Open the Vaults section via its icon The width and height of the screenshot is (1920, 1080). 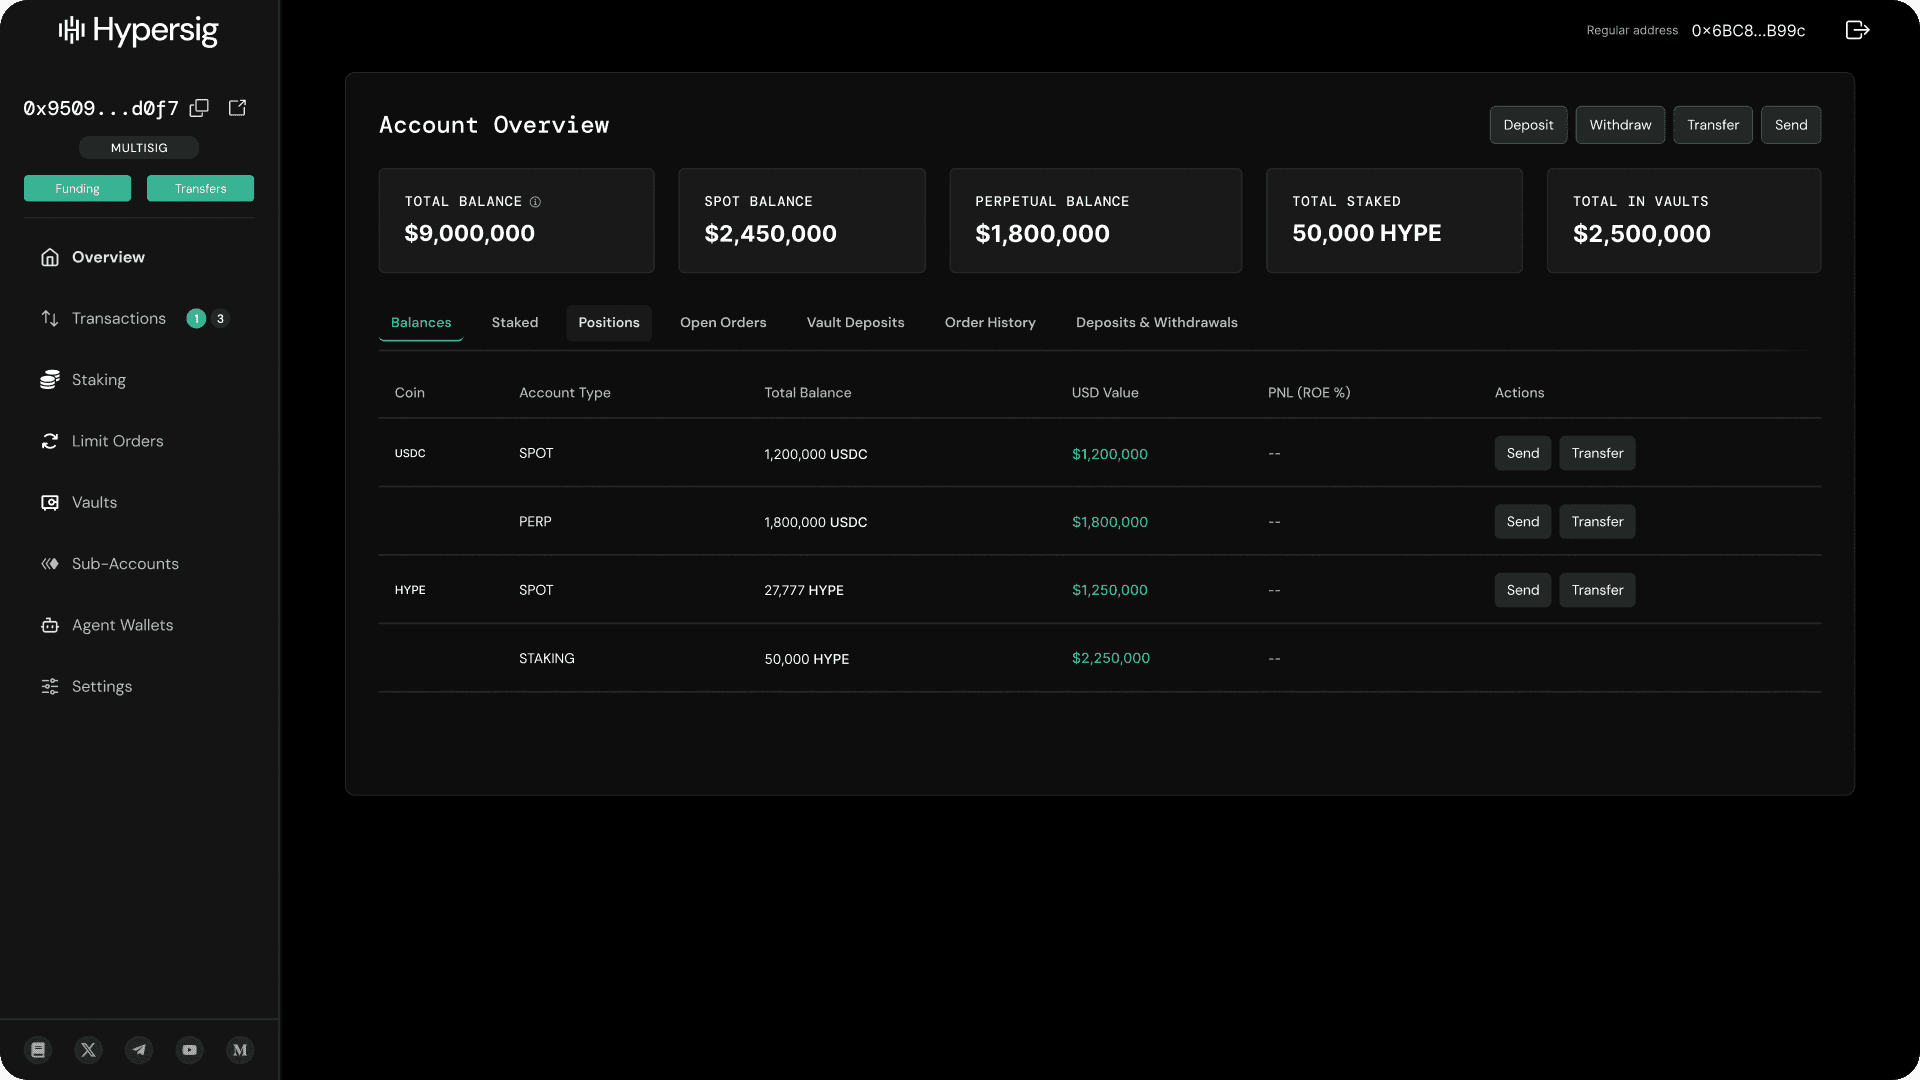[x=50, y=502]
